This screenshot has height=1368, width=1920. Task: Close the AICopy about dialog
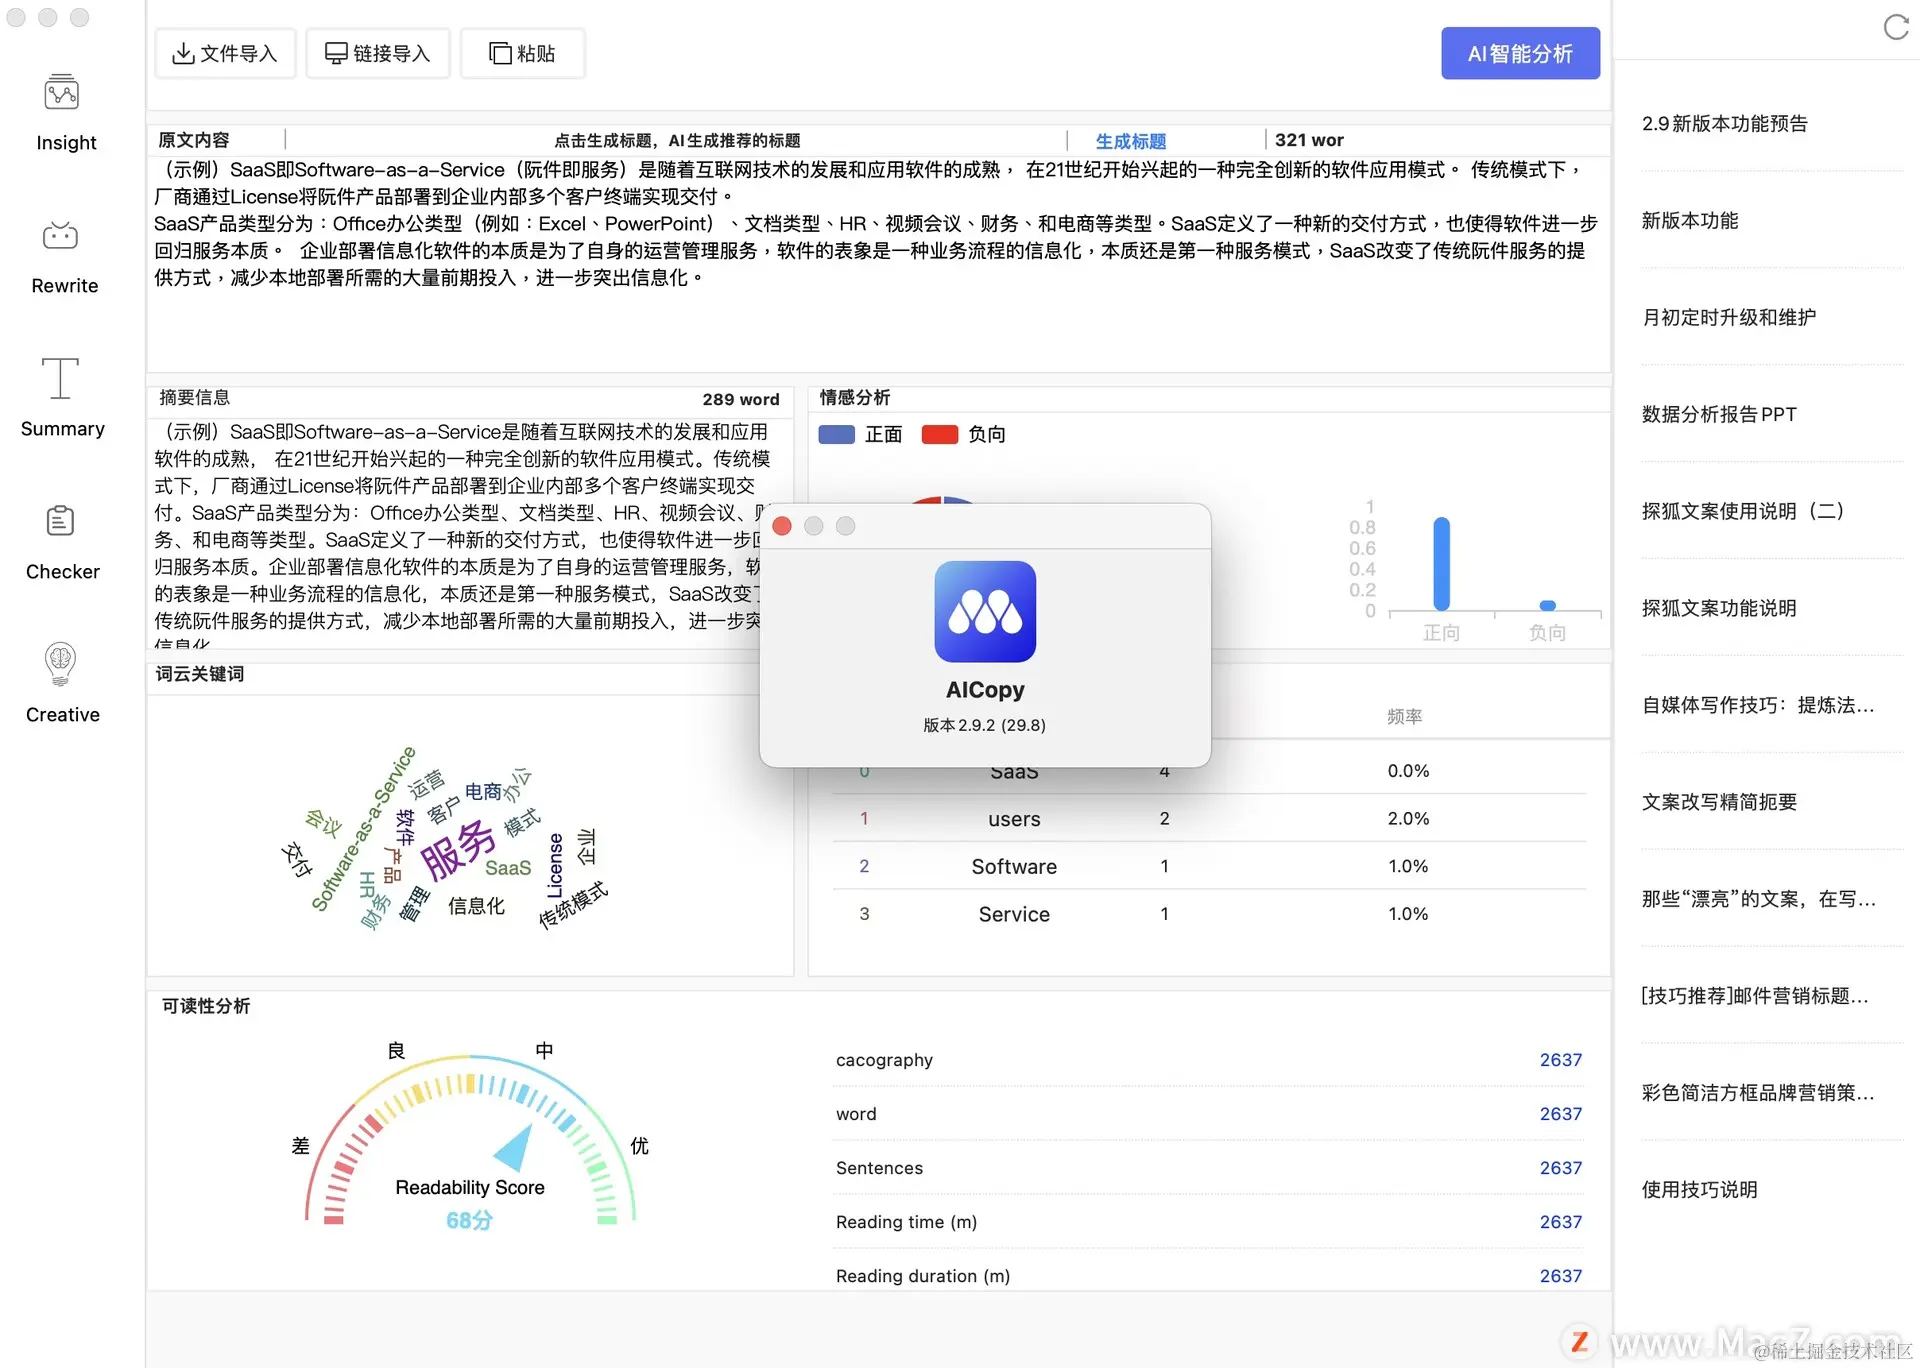(782, 526)
